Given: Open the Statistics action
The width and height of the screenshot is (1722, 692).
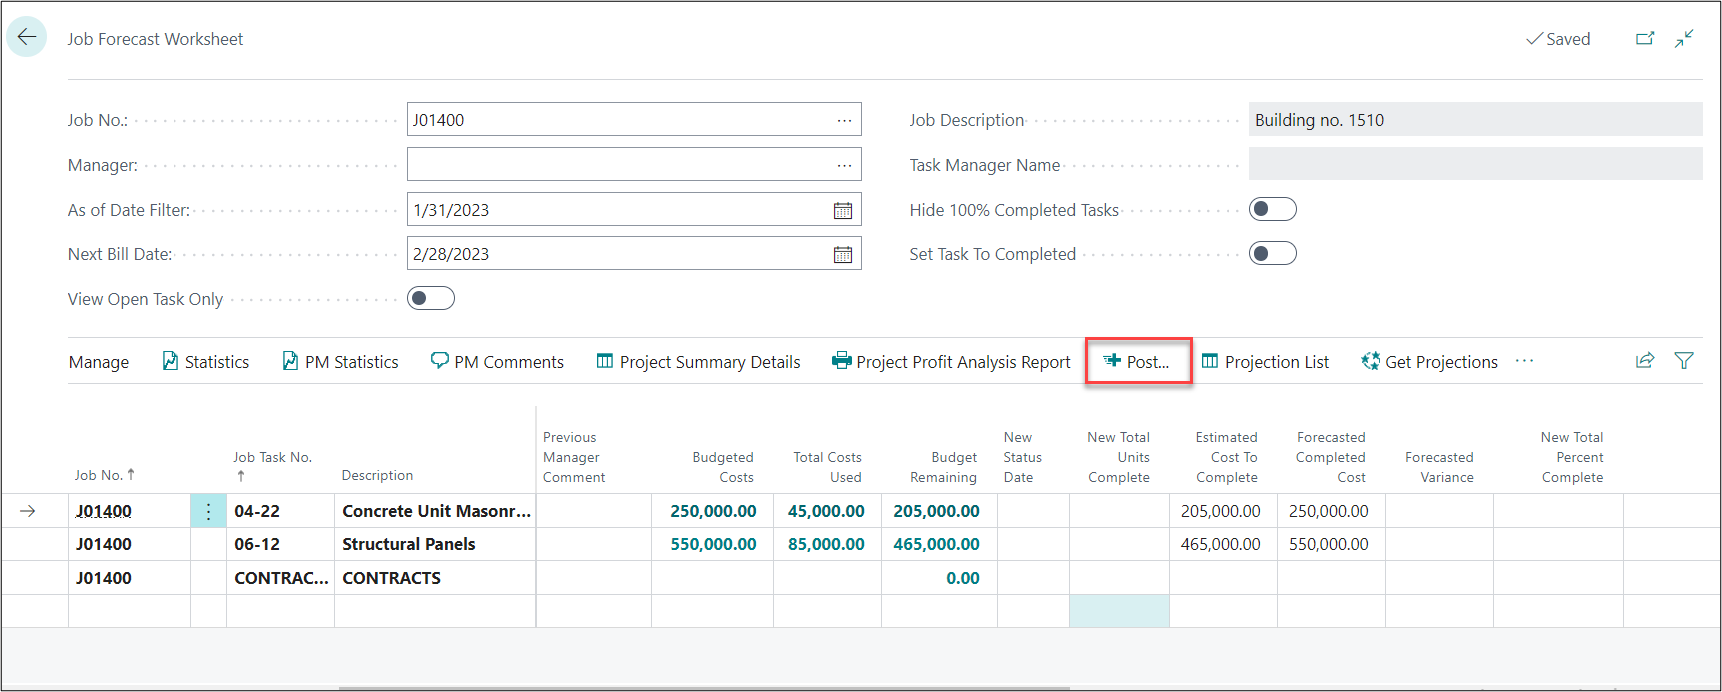Looking at the screenshot, I should 206,362.
